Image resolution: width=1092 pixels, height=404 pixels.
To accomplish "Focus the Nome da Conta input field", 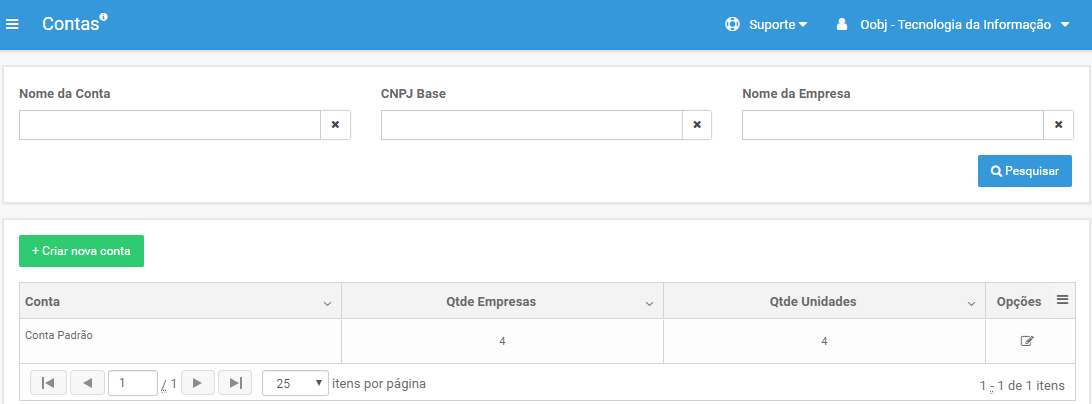I will coord(169,125).
